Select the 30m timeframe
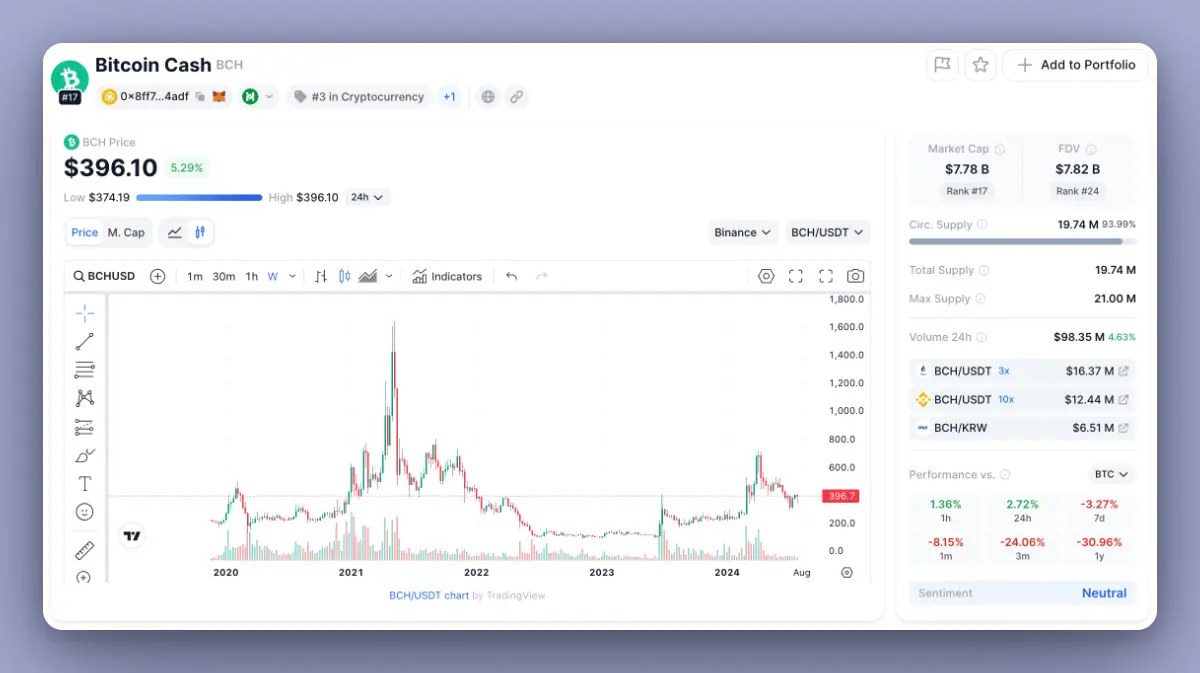Screen dimensions: 1200x673 [223, 276]
